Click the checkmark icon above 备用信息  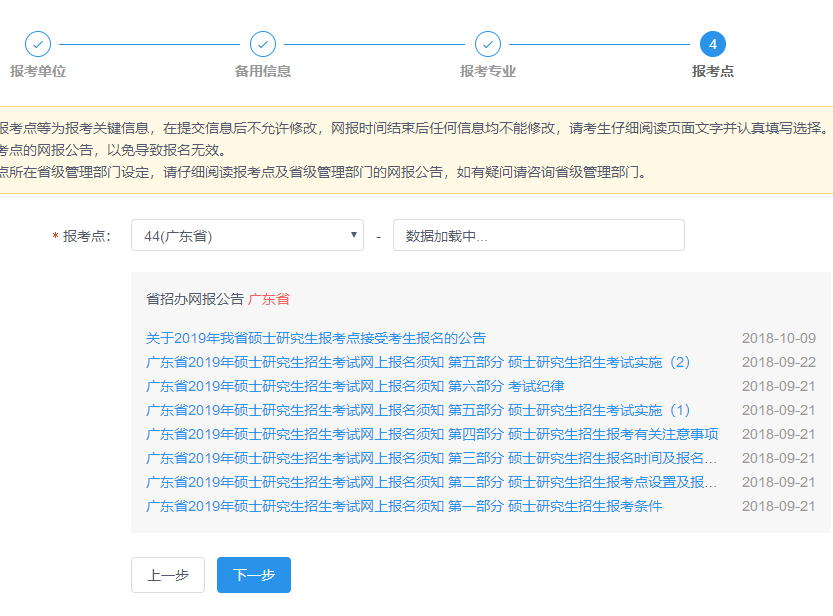pyautogui.click(x=263, y=44)
